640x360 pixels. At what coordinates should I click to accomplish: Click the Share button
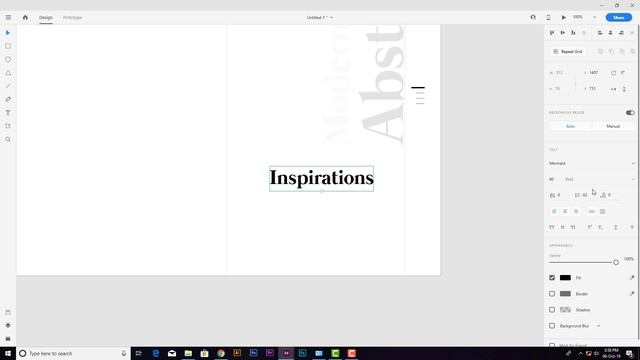pos(619,18)
